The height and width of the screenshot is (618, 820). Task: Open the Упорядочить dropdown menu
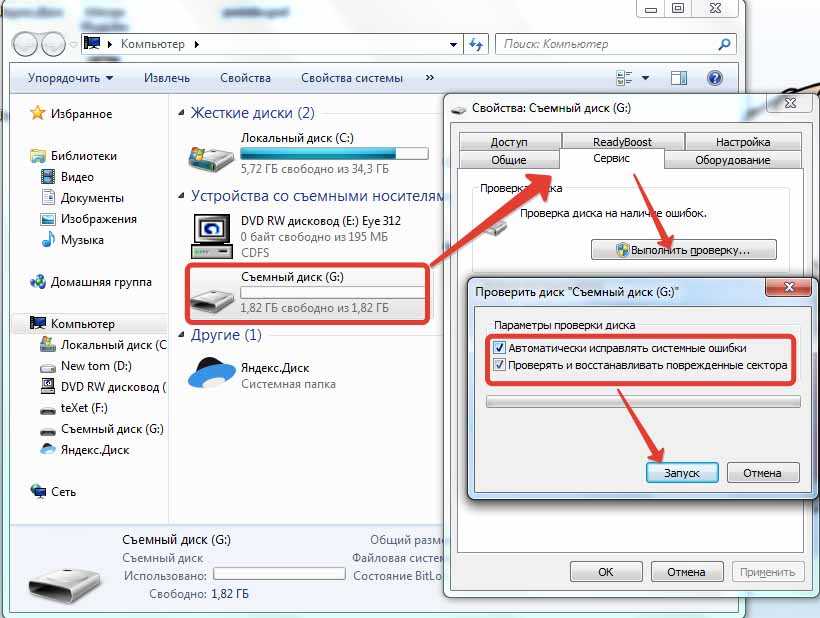pyautogui.click(x=70, y=78)
